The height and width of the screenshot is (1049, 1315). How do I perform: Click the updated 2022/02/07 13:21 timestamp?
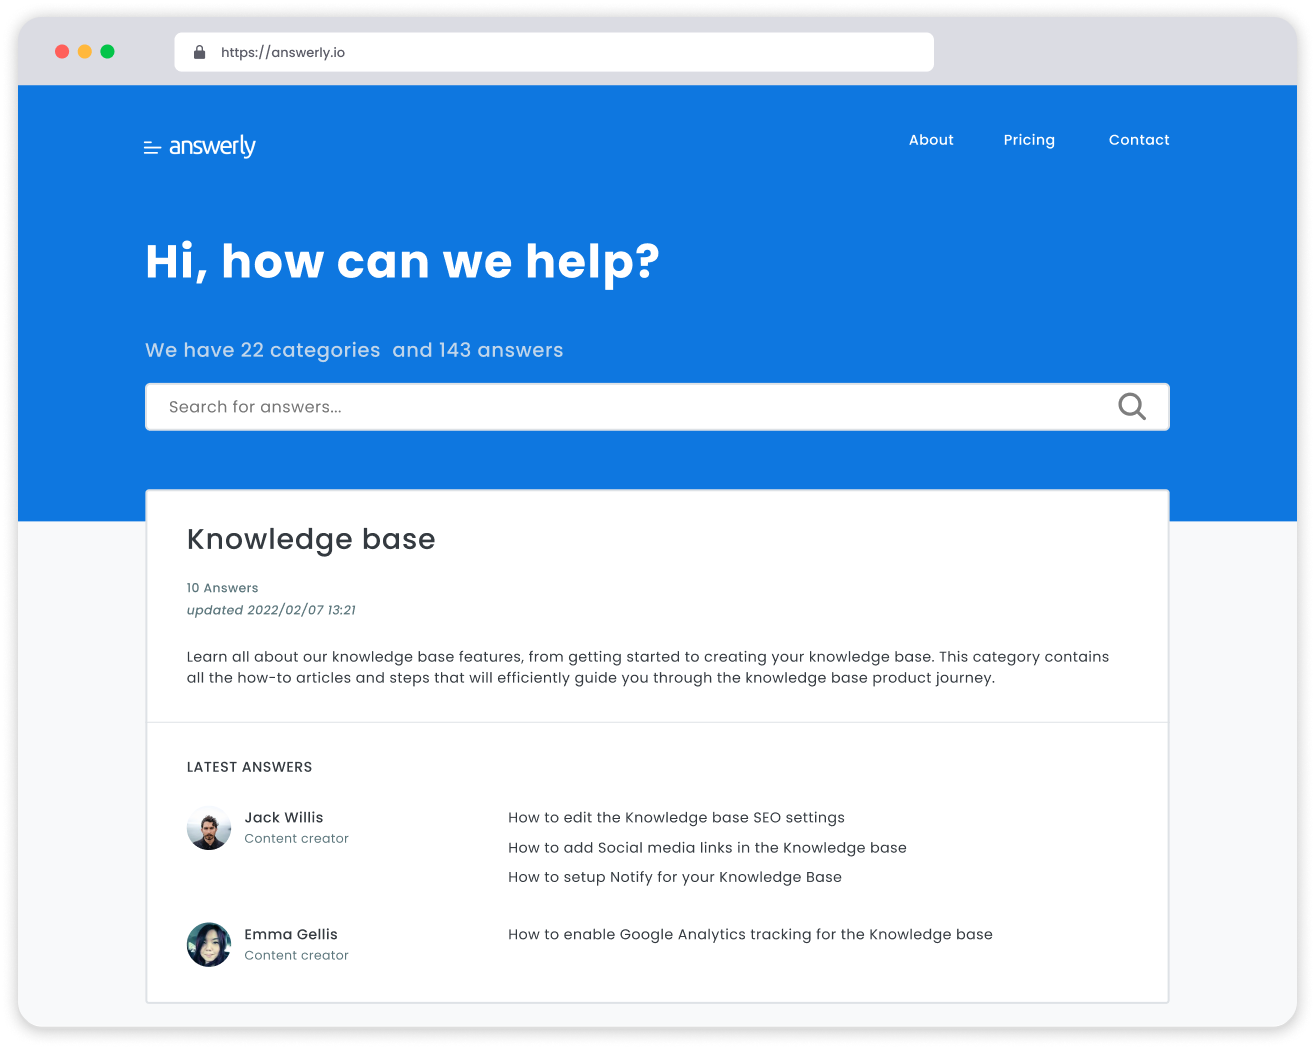click(271, 610)
